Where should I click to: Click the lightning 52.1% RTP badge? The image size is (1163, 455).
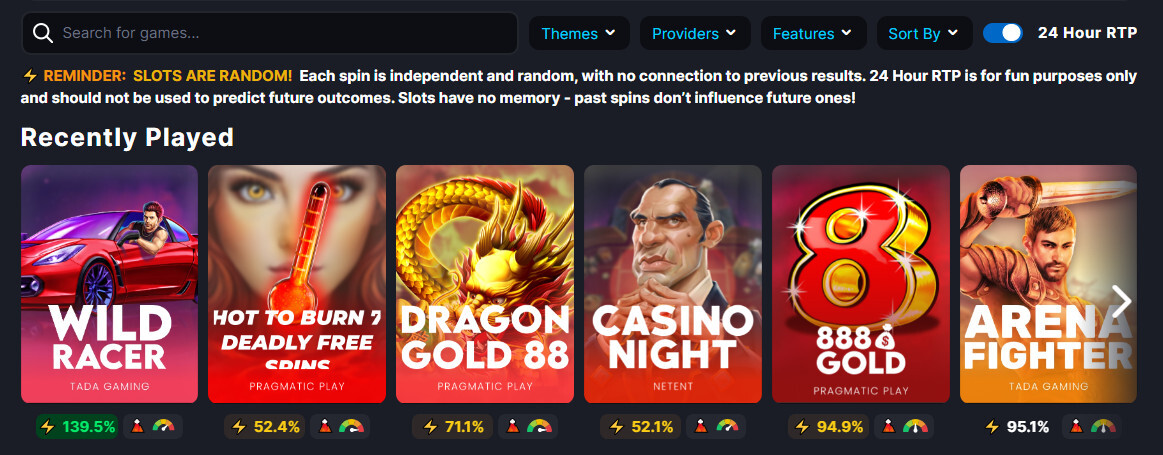642,427
